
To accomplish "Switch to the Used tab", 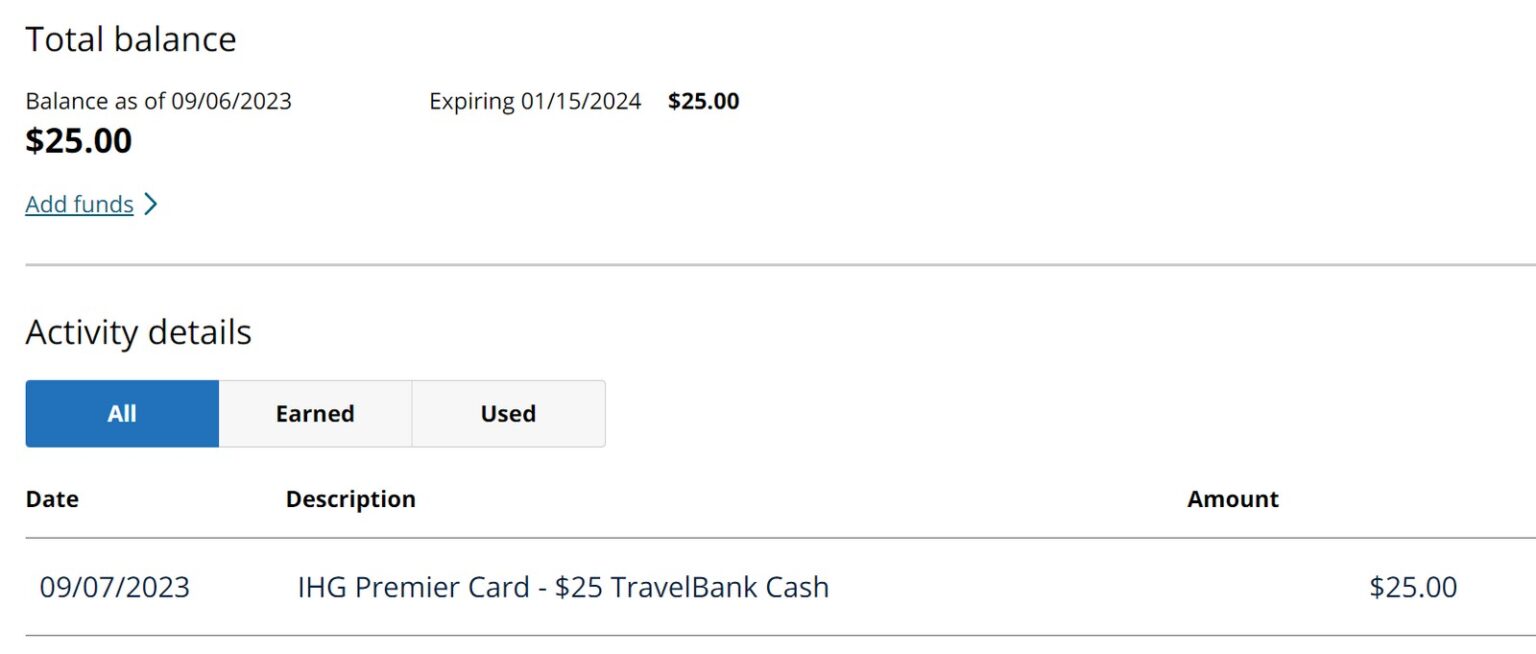I will (x=507, y=413).
